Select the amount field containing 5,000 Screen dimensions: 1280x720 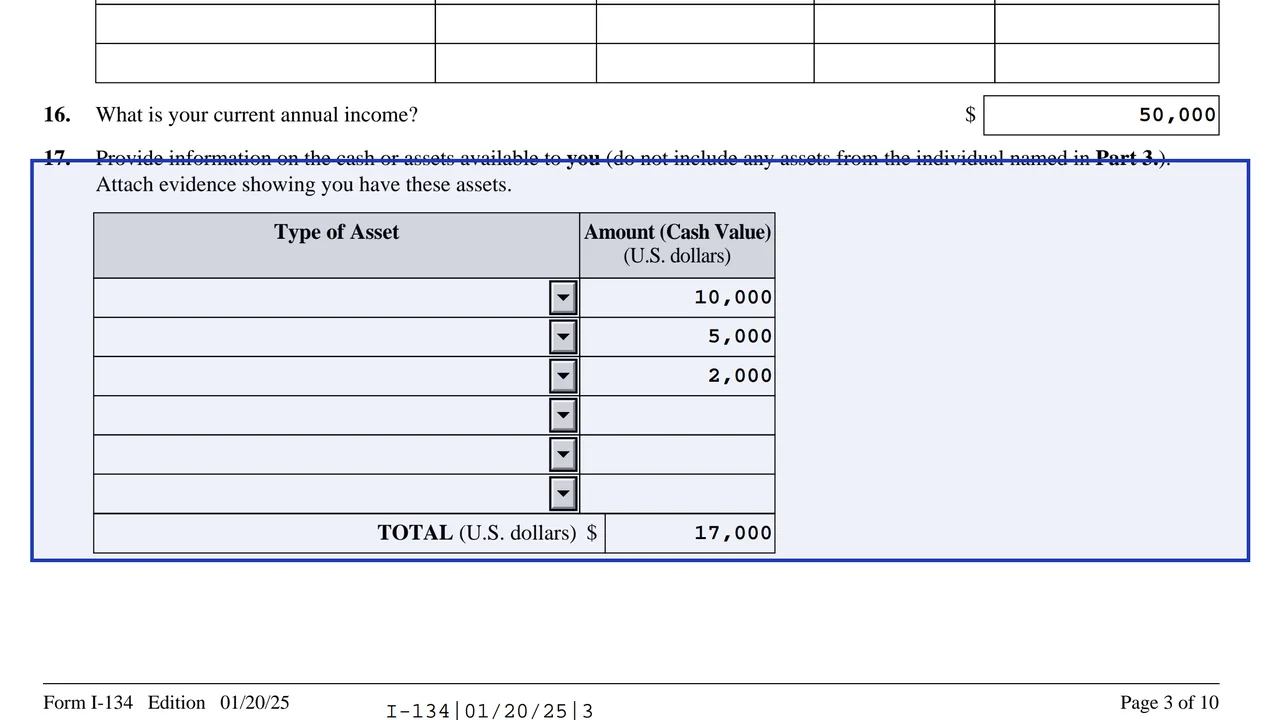(677, 336)
